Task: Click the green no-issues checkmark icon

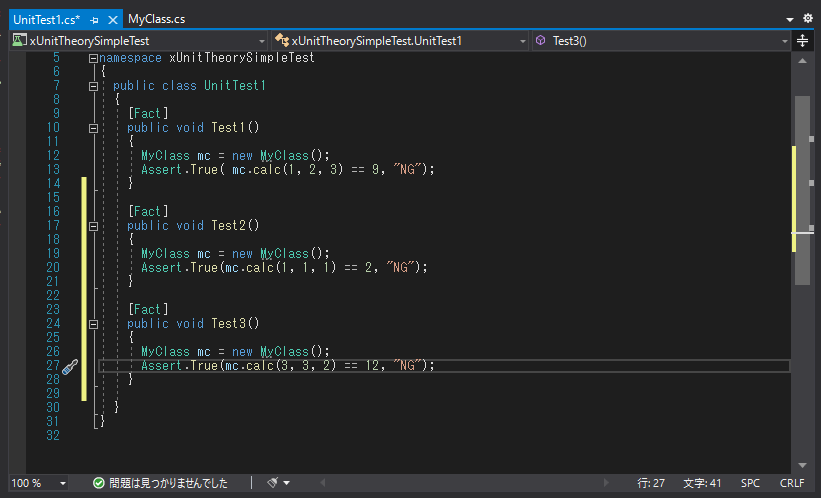Action: pos(98,483)
